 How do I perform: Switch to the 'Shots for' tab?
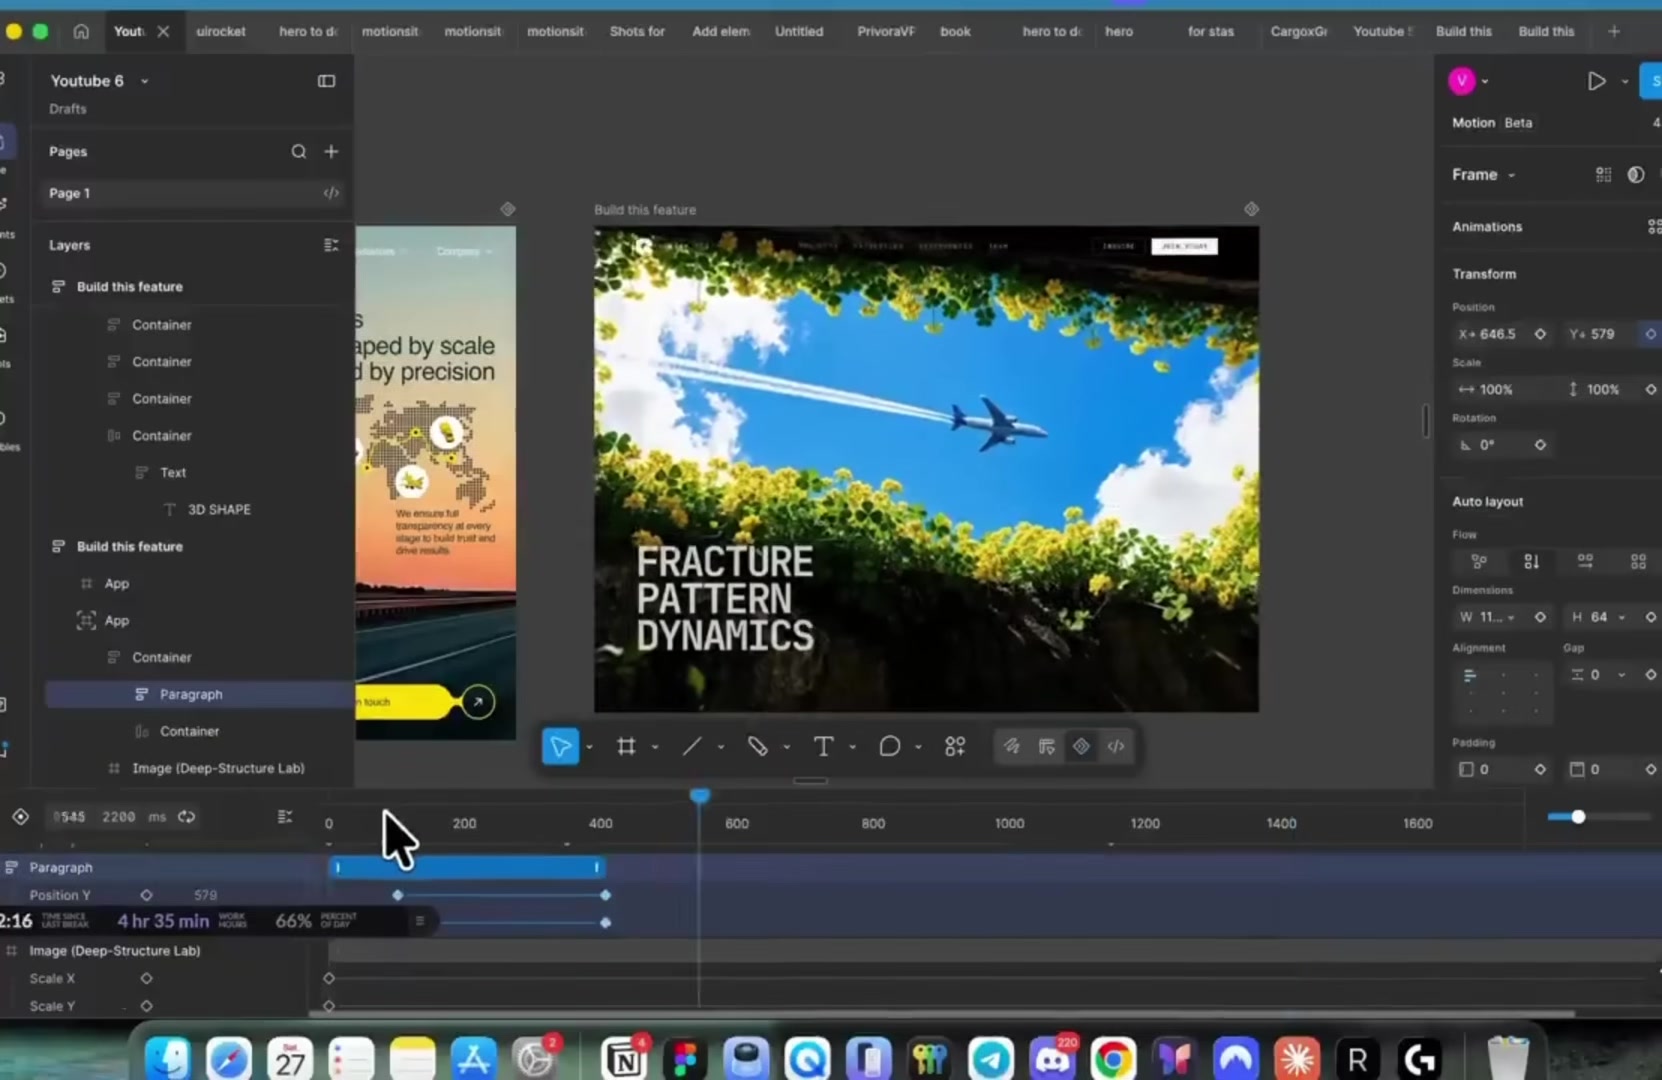click(637, 31)
